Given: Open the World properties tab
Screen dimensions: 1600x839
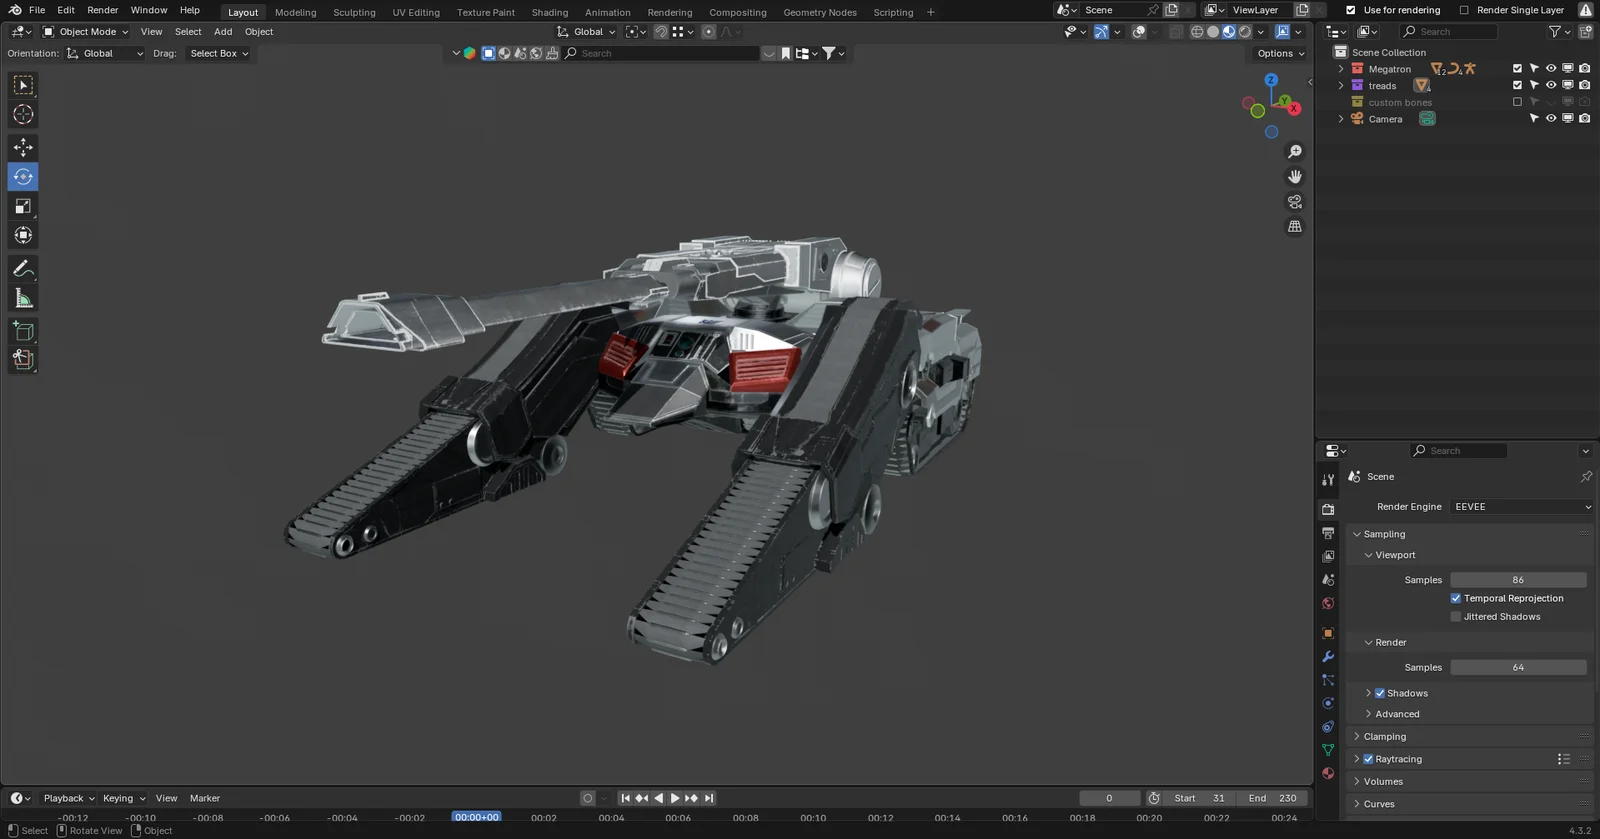Looking at the screenshot, I should point(1328,604).
